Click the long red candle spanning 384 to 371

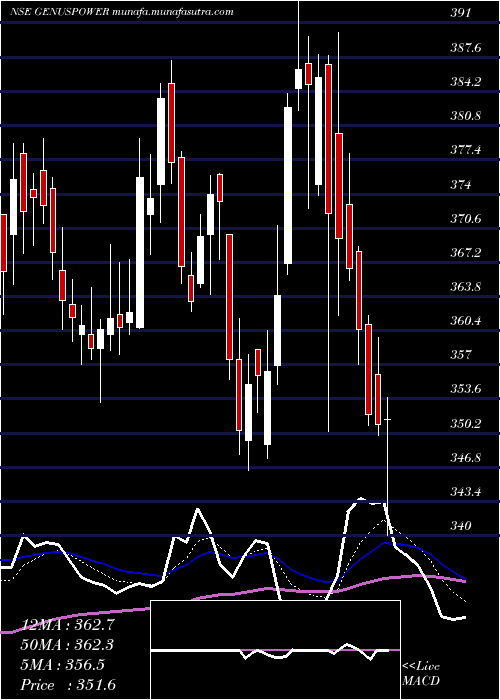pos(329,139)
